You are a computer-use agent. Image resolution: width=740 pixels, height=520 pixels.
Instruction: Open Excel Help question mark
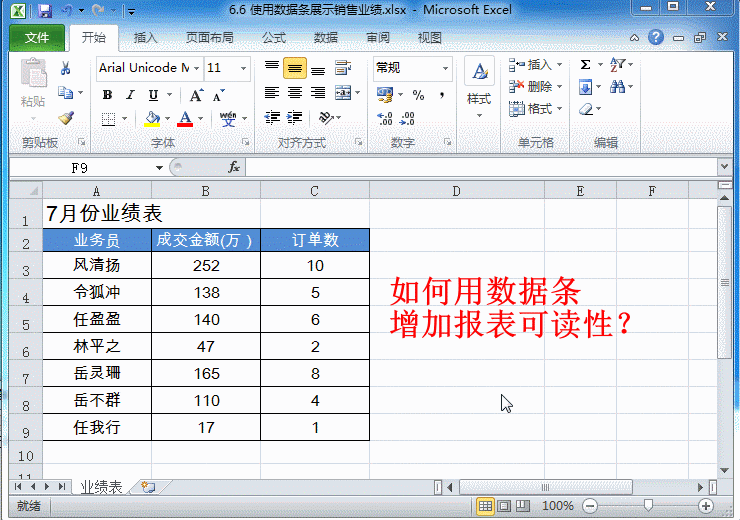(656, 37)
